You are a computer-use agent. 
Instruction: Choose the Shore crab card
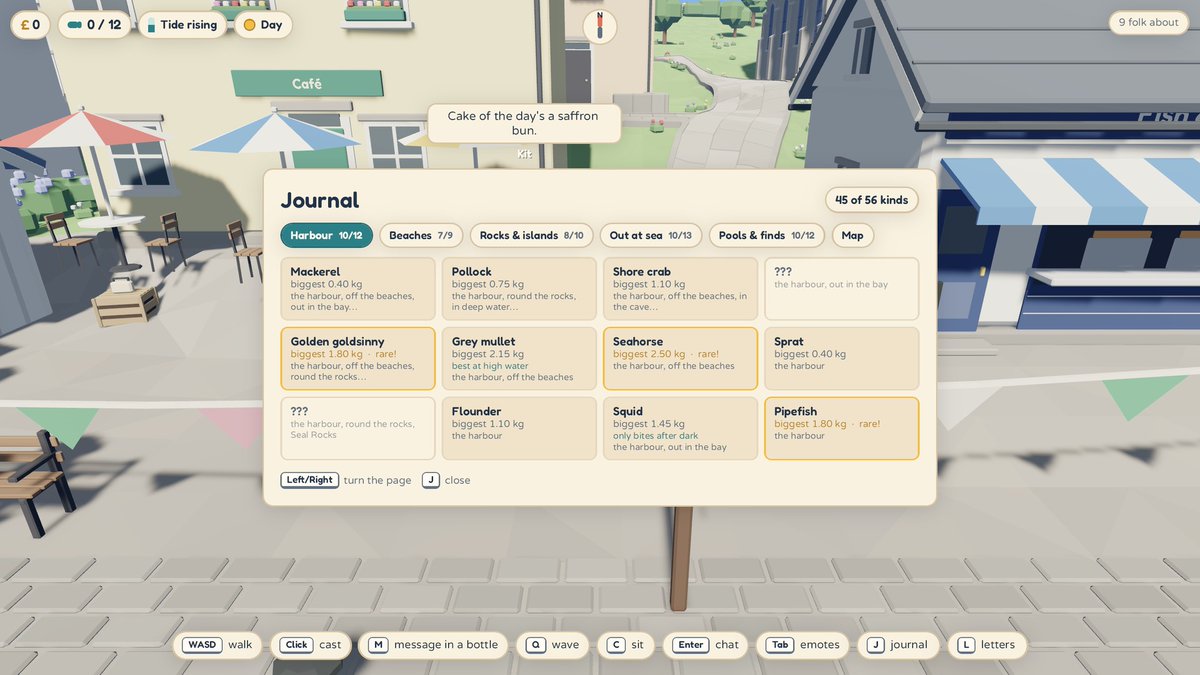680,289
